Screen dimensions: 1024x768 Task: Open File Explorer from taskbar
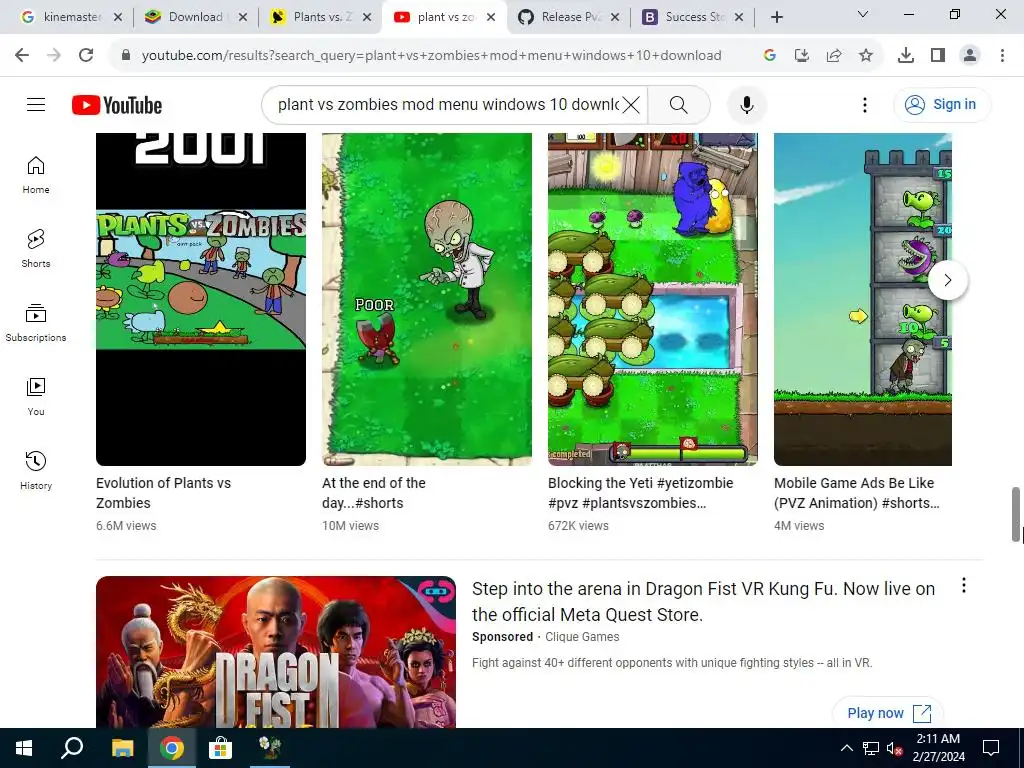click(x=122, y=748)
